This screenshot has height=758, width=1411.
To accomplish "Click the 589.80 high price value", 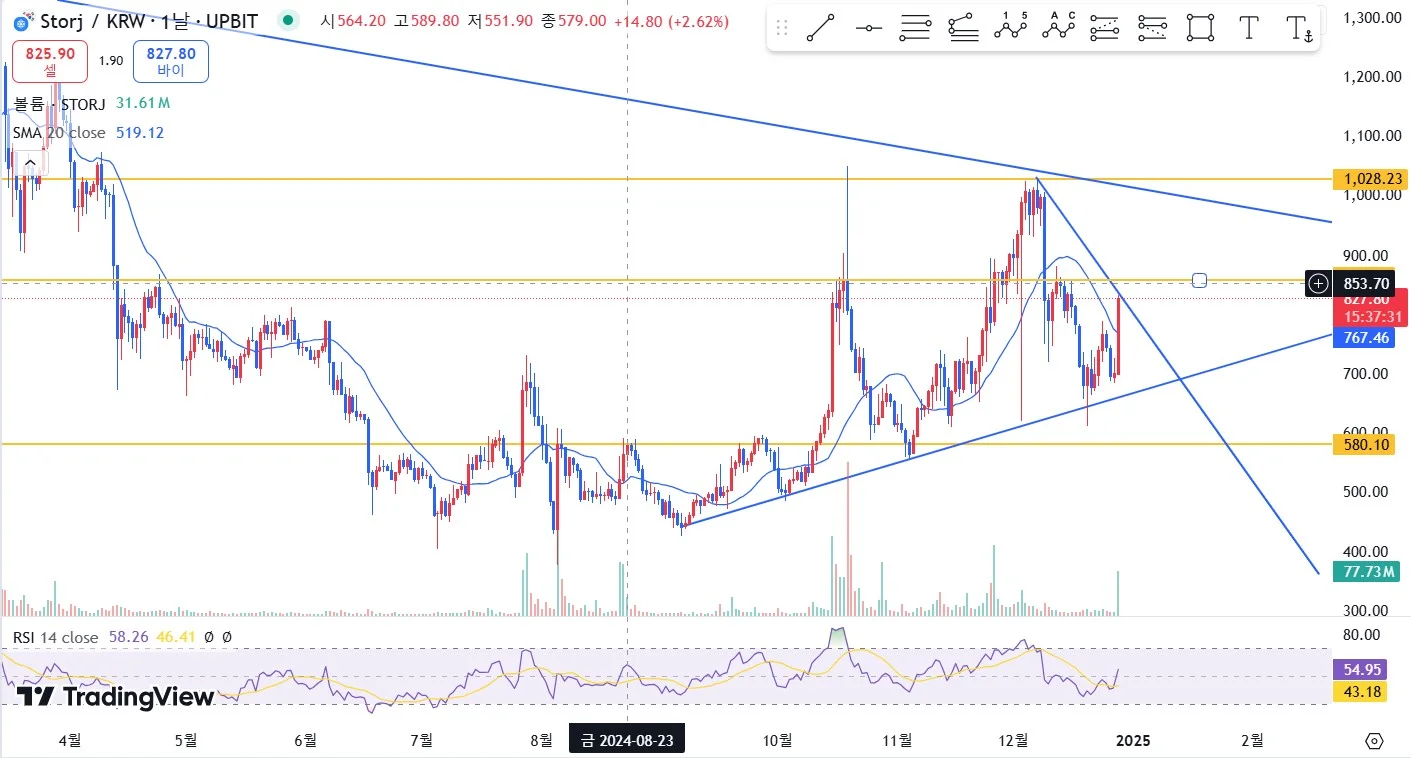I will click(434, 21).
